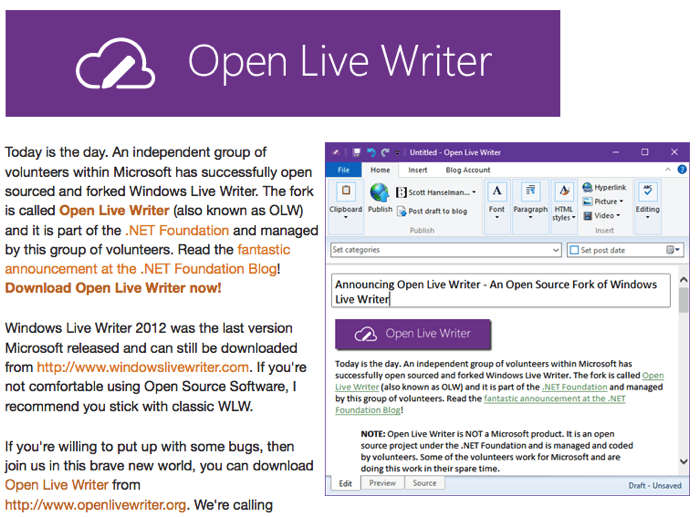
Task: Switch to the Insert ribbon tab
Action: [418, 170]
